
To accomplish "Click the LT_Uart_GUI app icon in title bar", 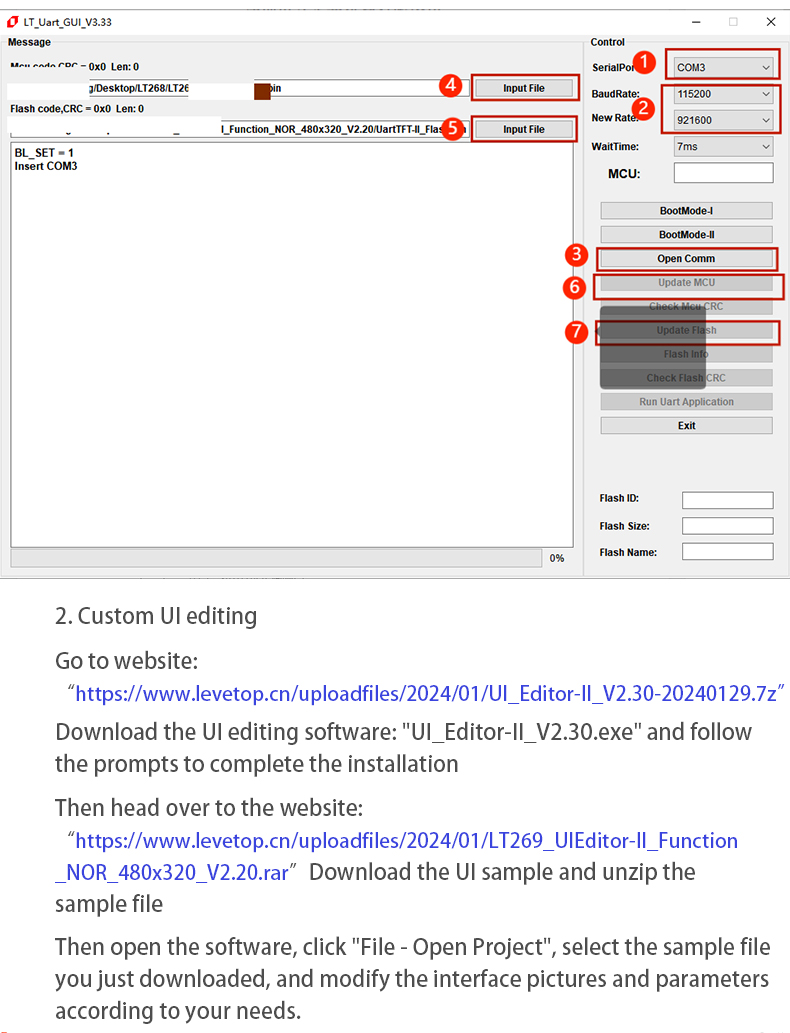I will tap(13, 22).
